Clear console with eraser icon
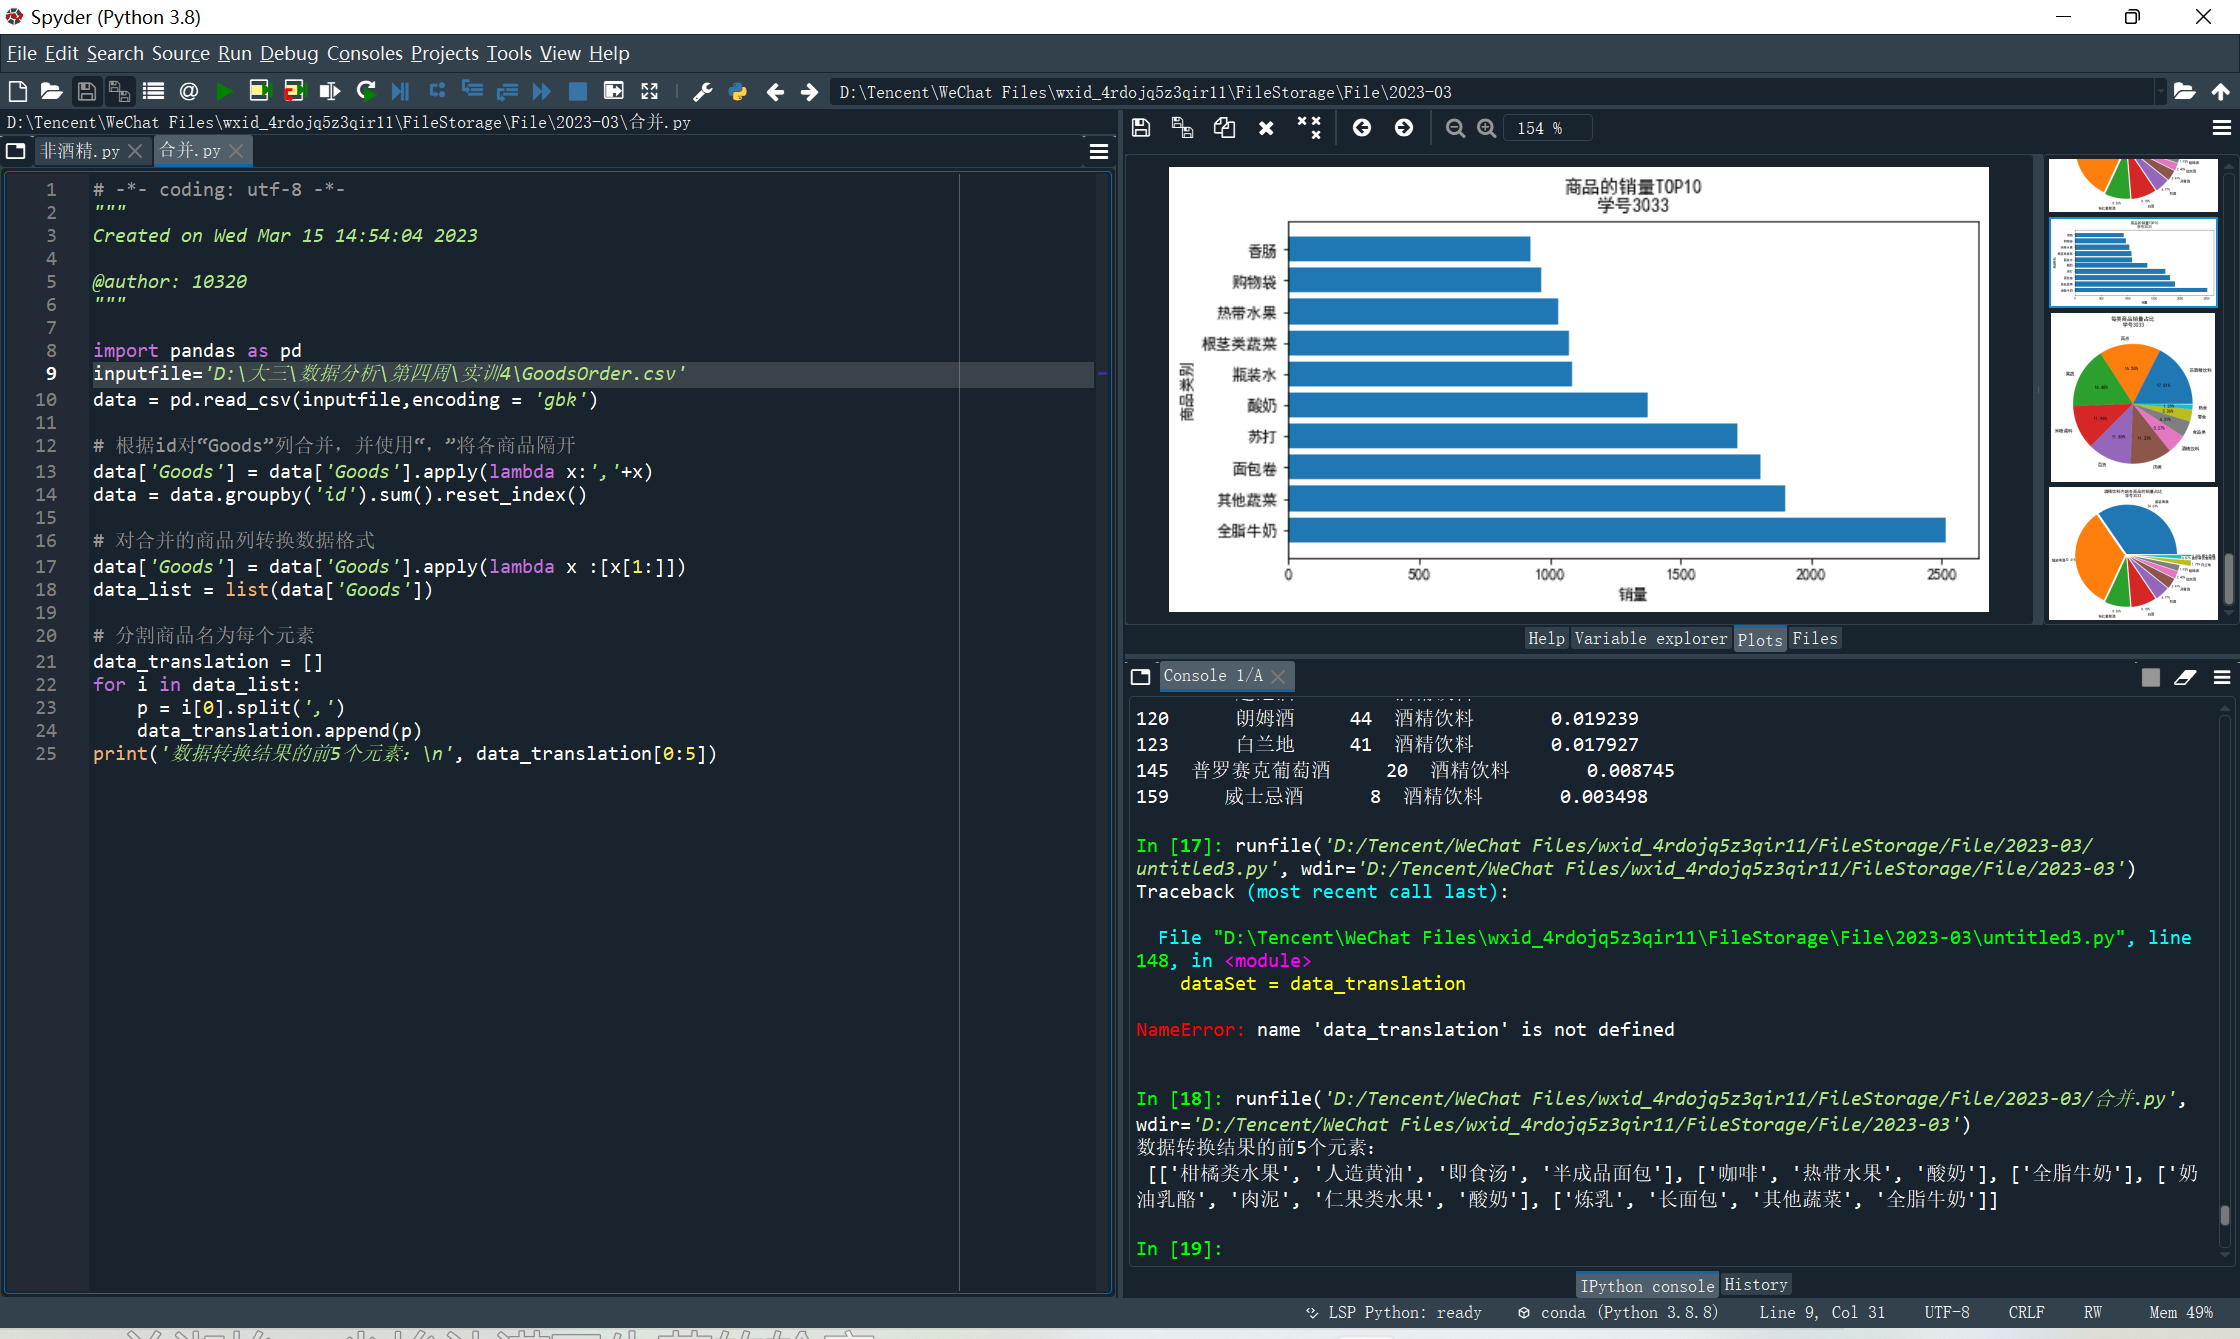Image resolution: width=2240 pixels, height=1339 pixels. click(2185, 677)
